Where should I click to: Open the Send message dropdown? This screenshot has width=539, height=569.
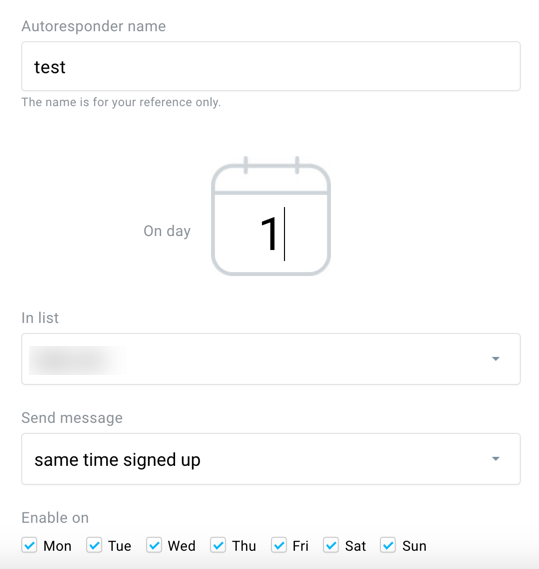point(271,459)
